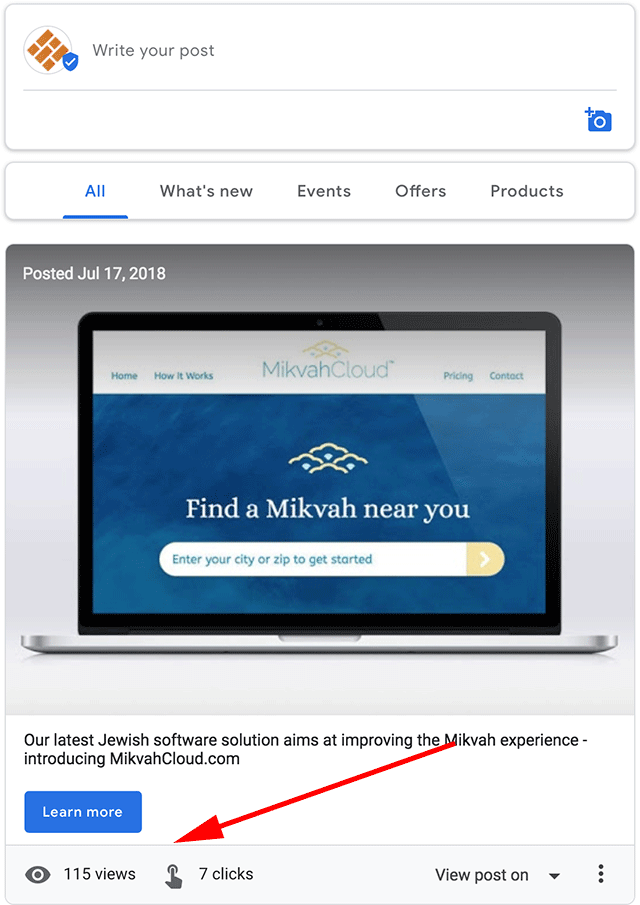Click the business logo avatar
The height and width of the screenshot is (905, 640).
(x=48, y=50)
